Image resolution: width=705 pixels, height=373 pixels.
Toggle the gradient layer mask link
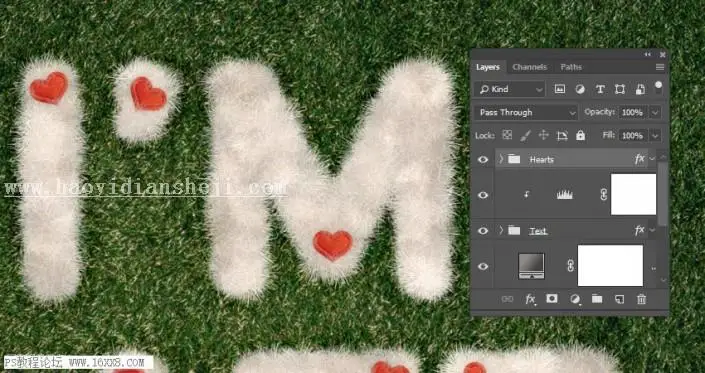[571, 266]
